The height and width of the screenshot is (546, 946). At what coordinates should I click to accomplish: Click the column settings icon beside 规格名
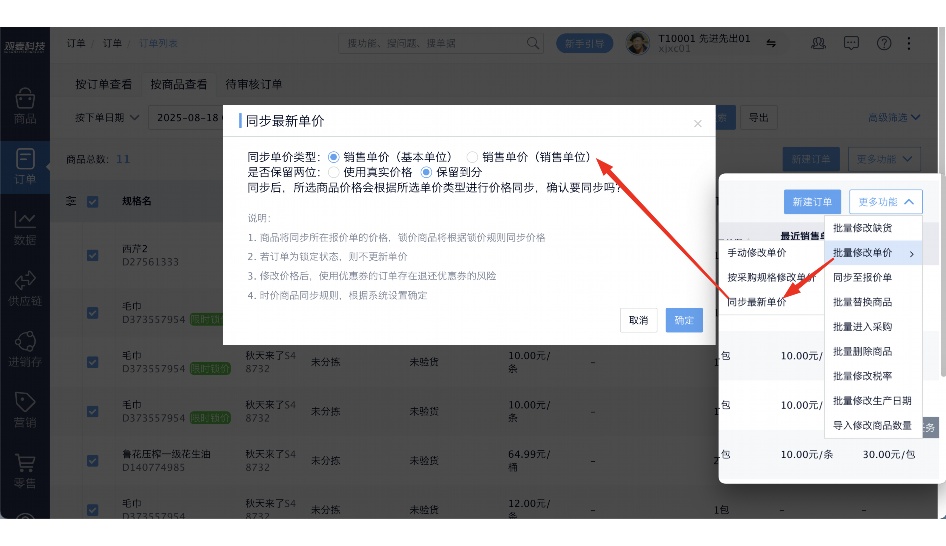pos(71,201)
